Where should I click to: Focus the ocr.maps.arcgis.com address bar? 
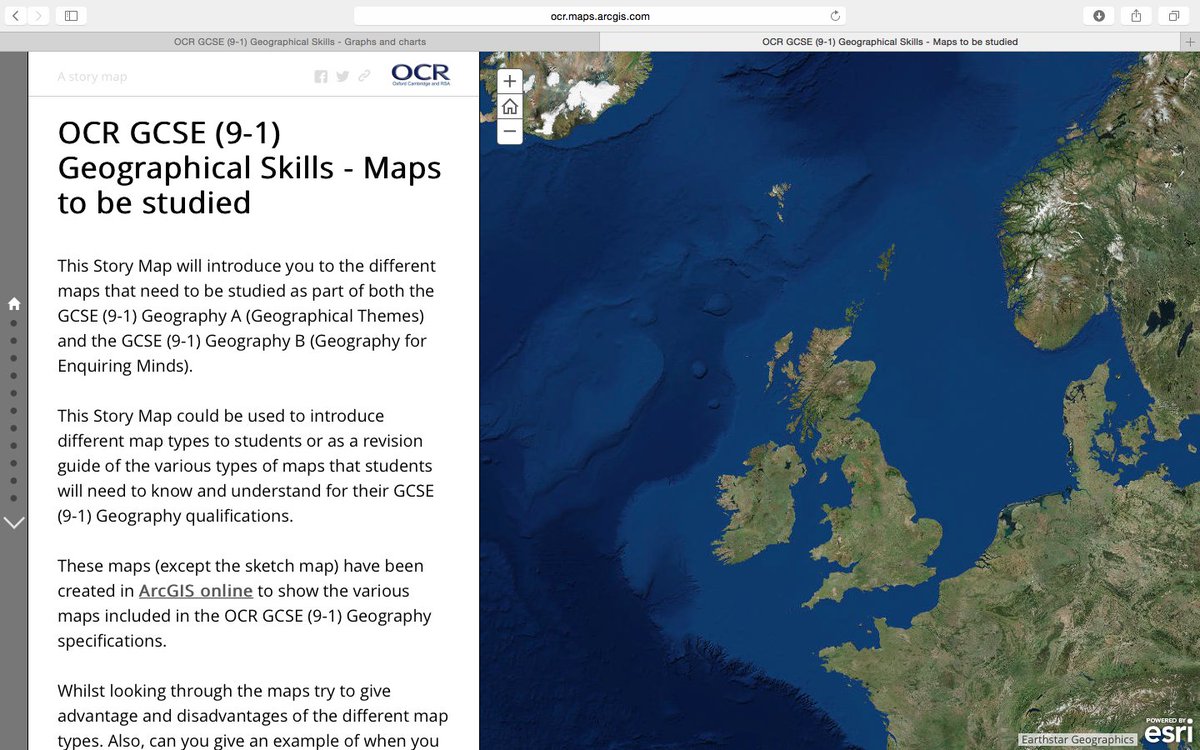(600, 16)
